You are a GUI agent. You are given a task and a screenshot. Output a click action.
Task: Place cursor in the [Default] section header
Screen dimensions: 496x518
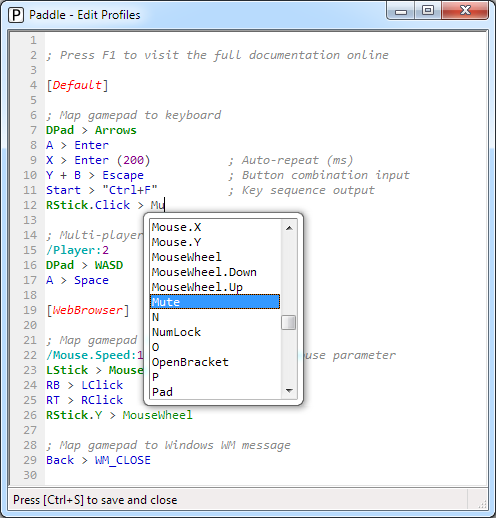point(77,85)
